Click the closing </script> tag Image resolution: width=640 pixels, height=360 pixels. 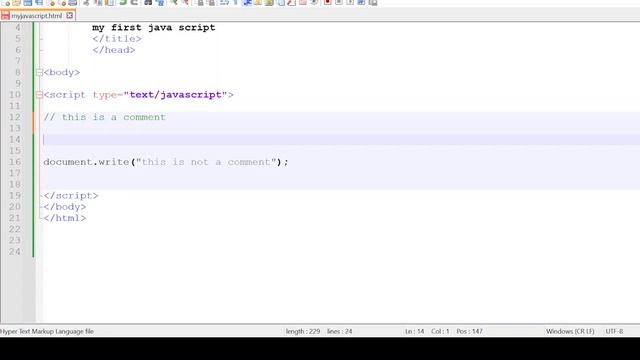click(x=71, y=196)
